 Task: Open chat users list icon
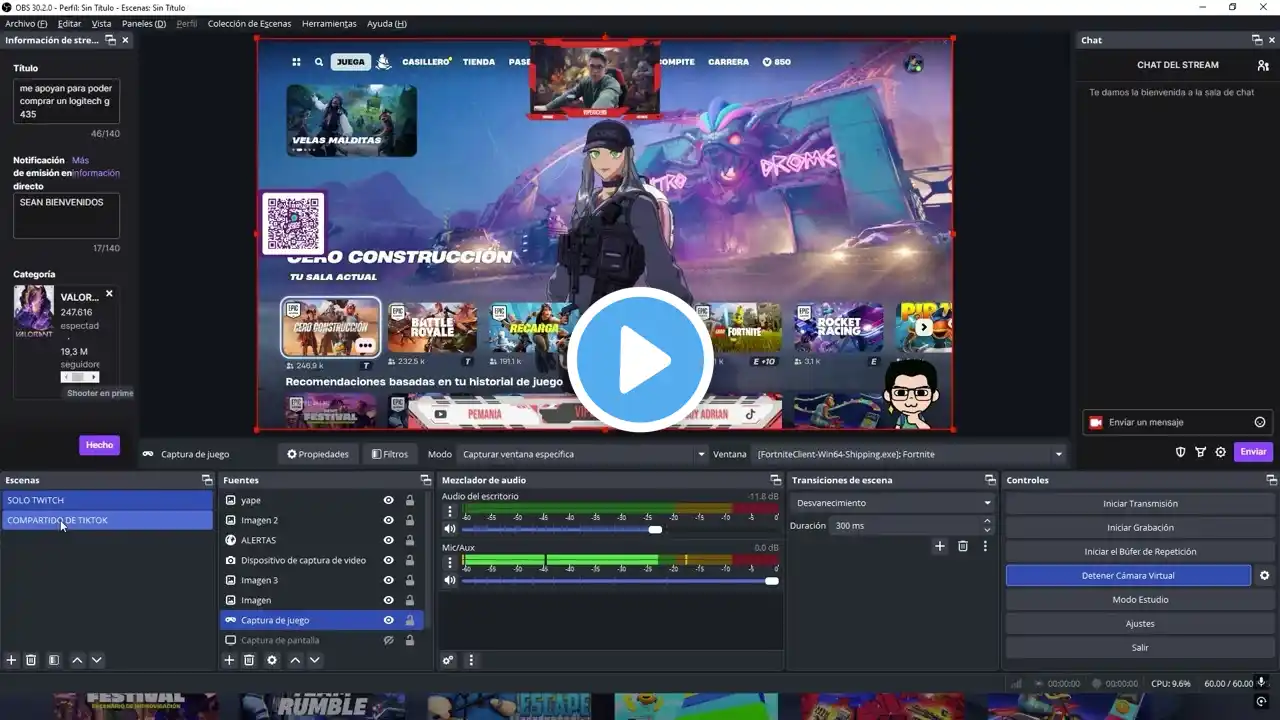(x=1263, y=65)
